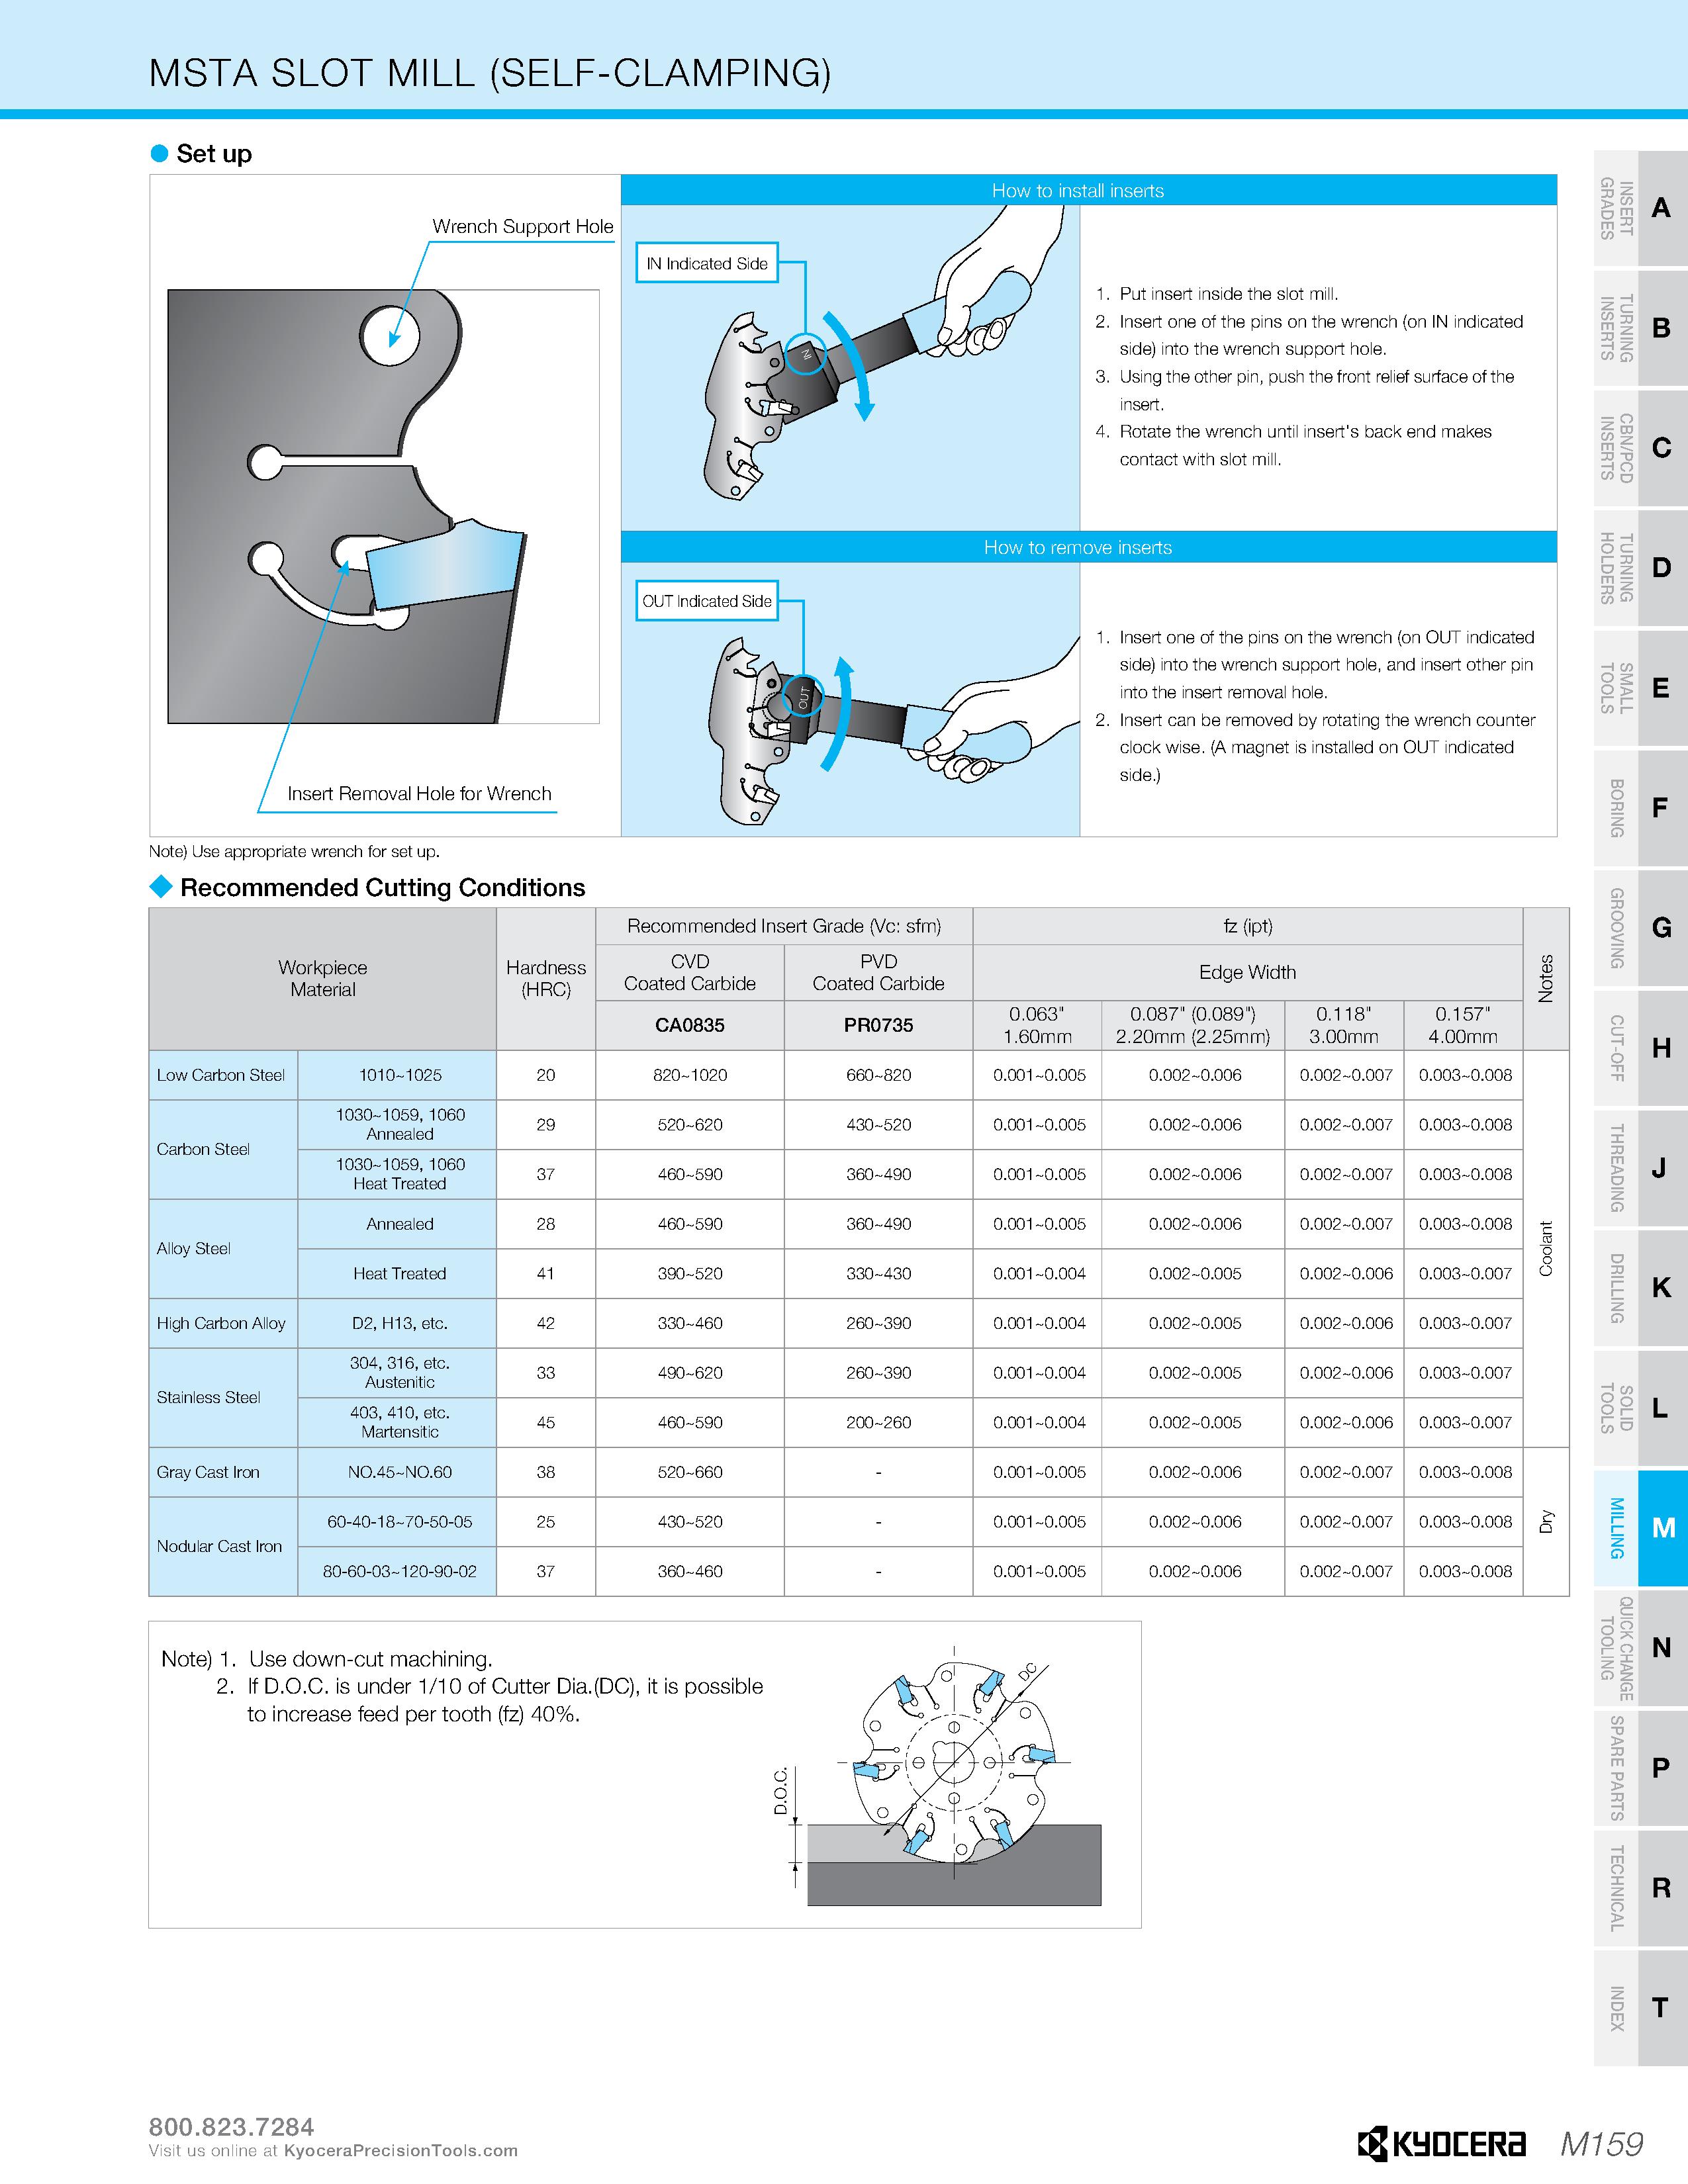Click the page title "MSTA SLOT MILL (SELF-CLAMPING)"
Viewport: 1688px width, 2184px height.
pyautogui.click(x=490, y=73)
